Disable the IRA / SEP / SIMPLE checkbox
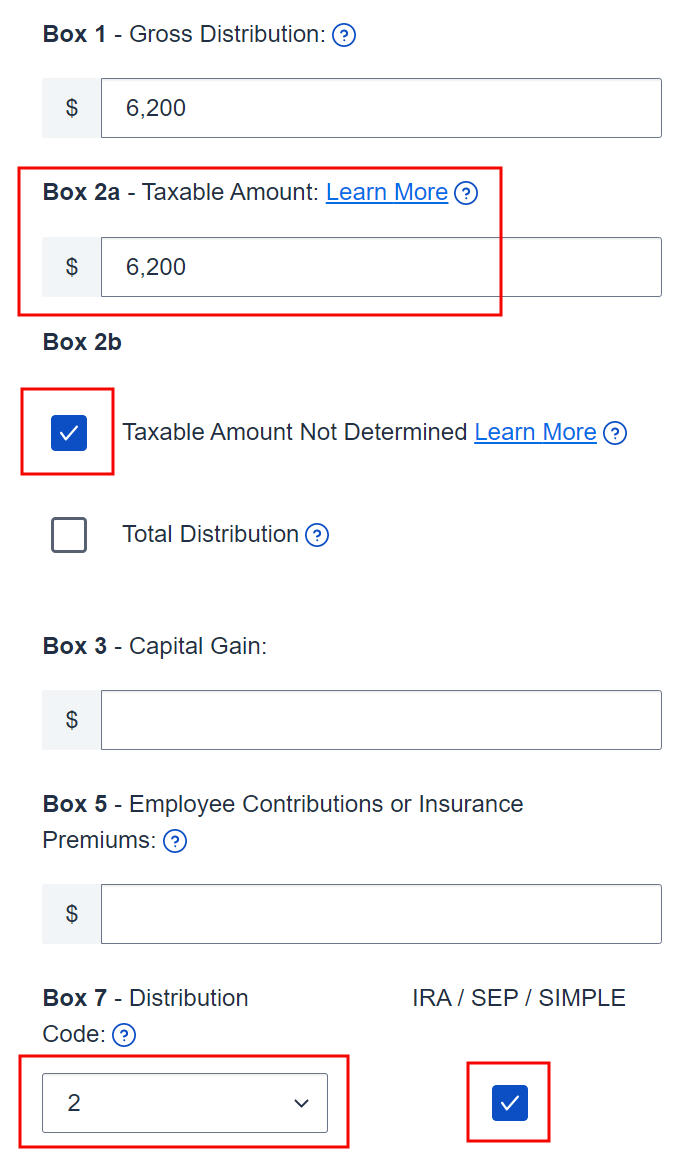Image resolution: width=700 pixels, height=1156 pixels. click(x=509, y=1102)
